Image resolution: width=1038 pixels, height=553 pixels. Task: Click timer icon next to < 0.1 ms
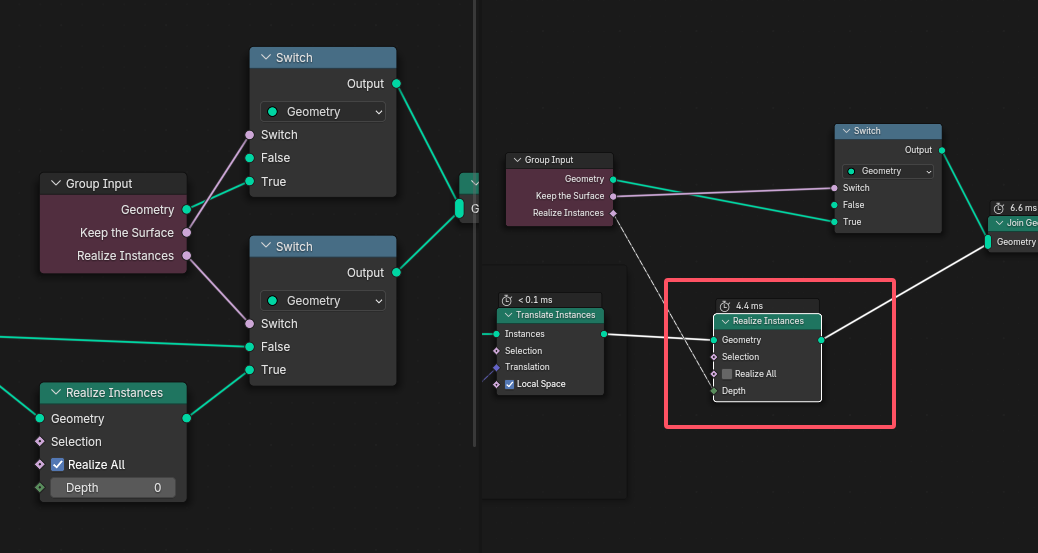pyautogui.click(x=507, y=300)
